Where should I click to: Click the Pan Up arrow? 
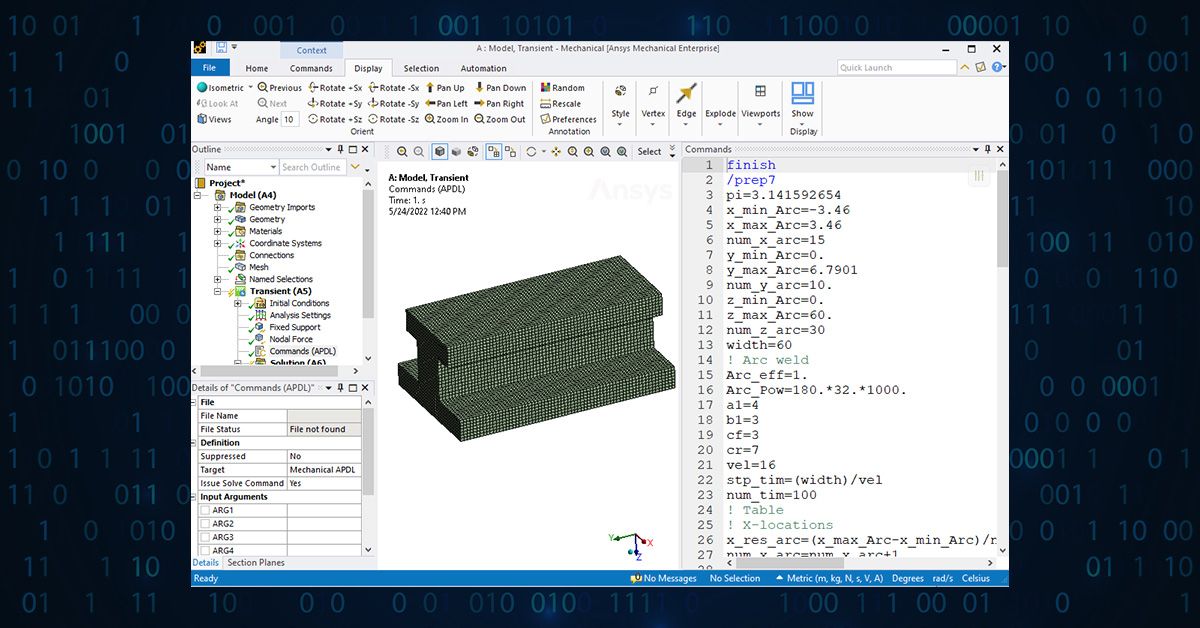click(430, 88)
